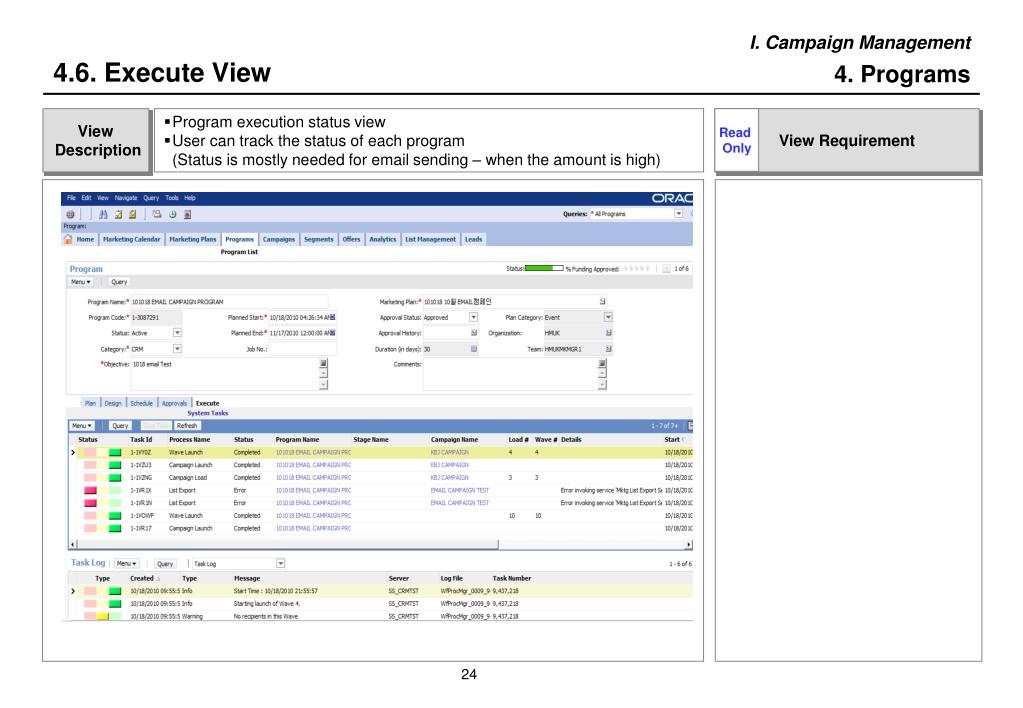Open the Plan Category dropdown showing Event
This screenshot has width=1023, height=708.
(x=608, y=317)
